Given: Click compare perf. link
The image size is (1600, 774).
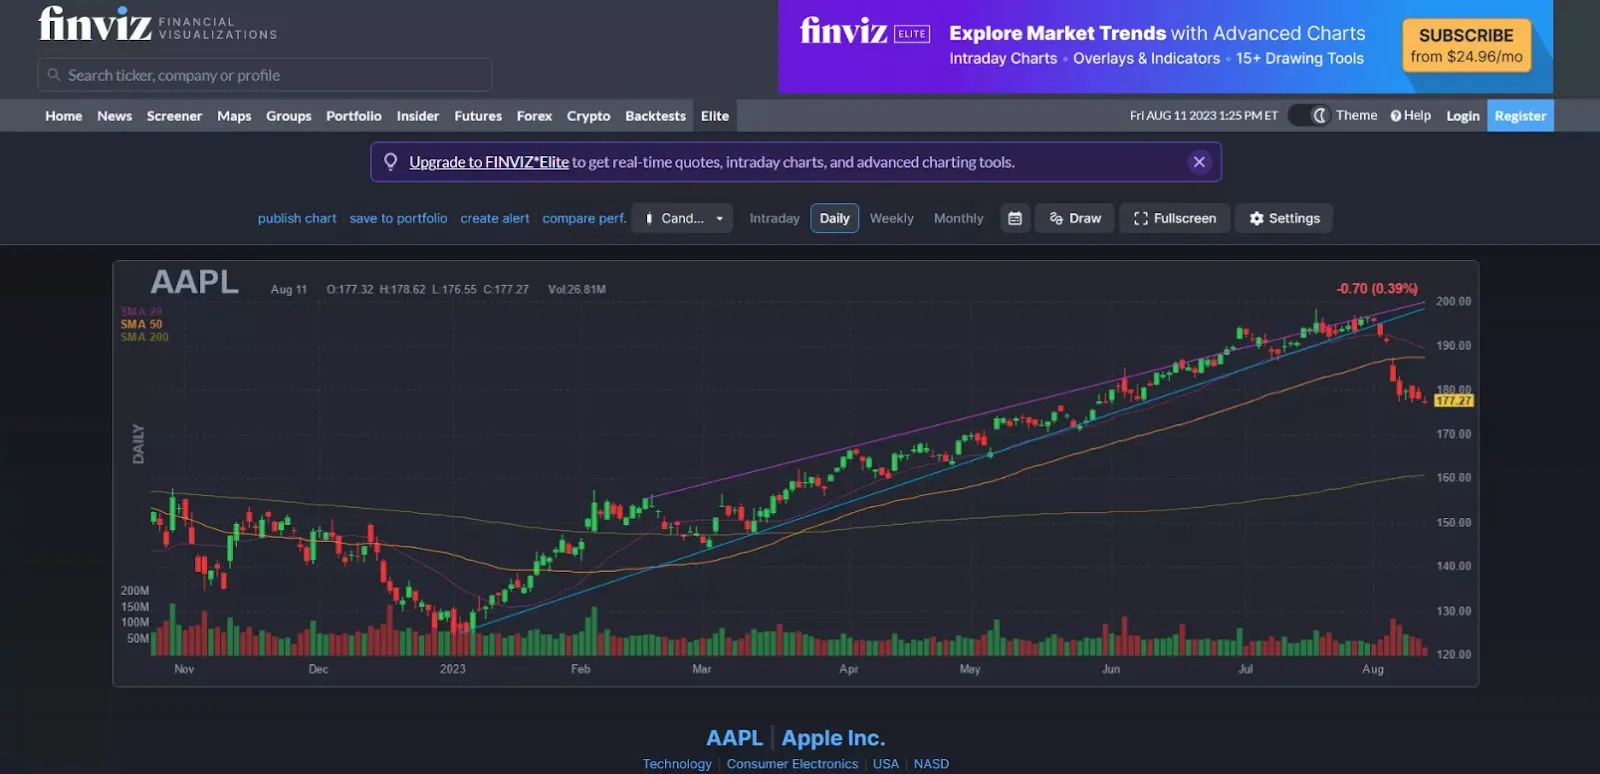Looking at the screenshot, I should (584, 218).
